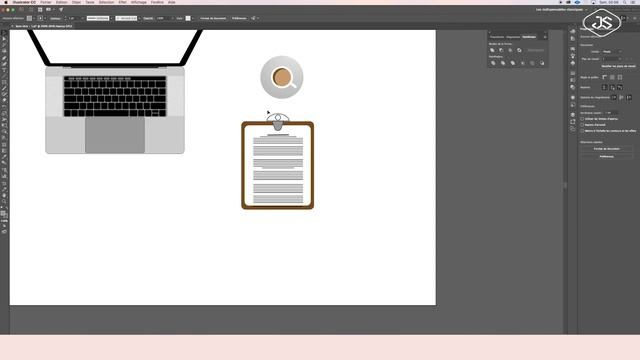Toggle the show grid icon in Properties
640x360 pixels.
pos(612,77)
